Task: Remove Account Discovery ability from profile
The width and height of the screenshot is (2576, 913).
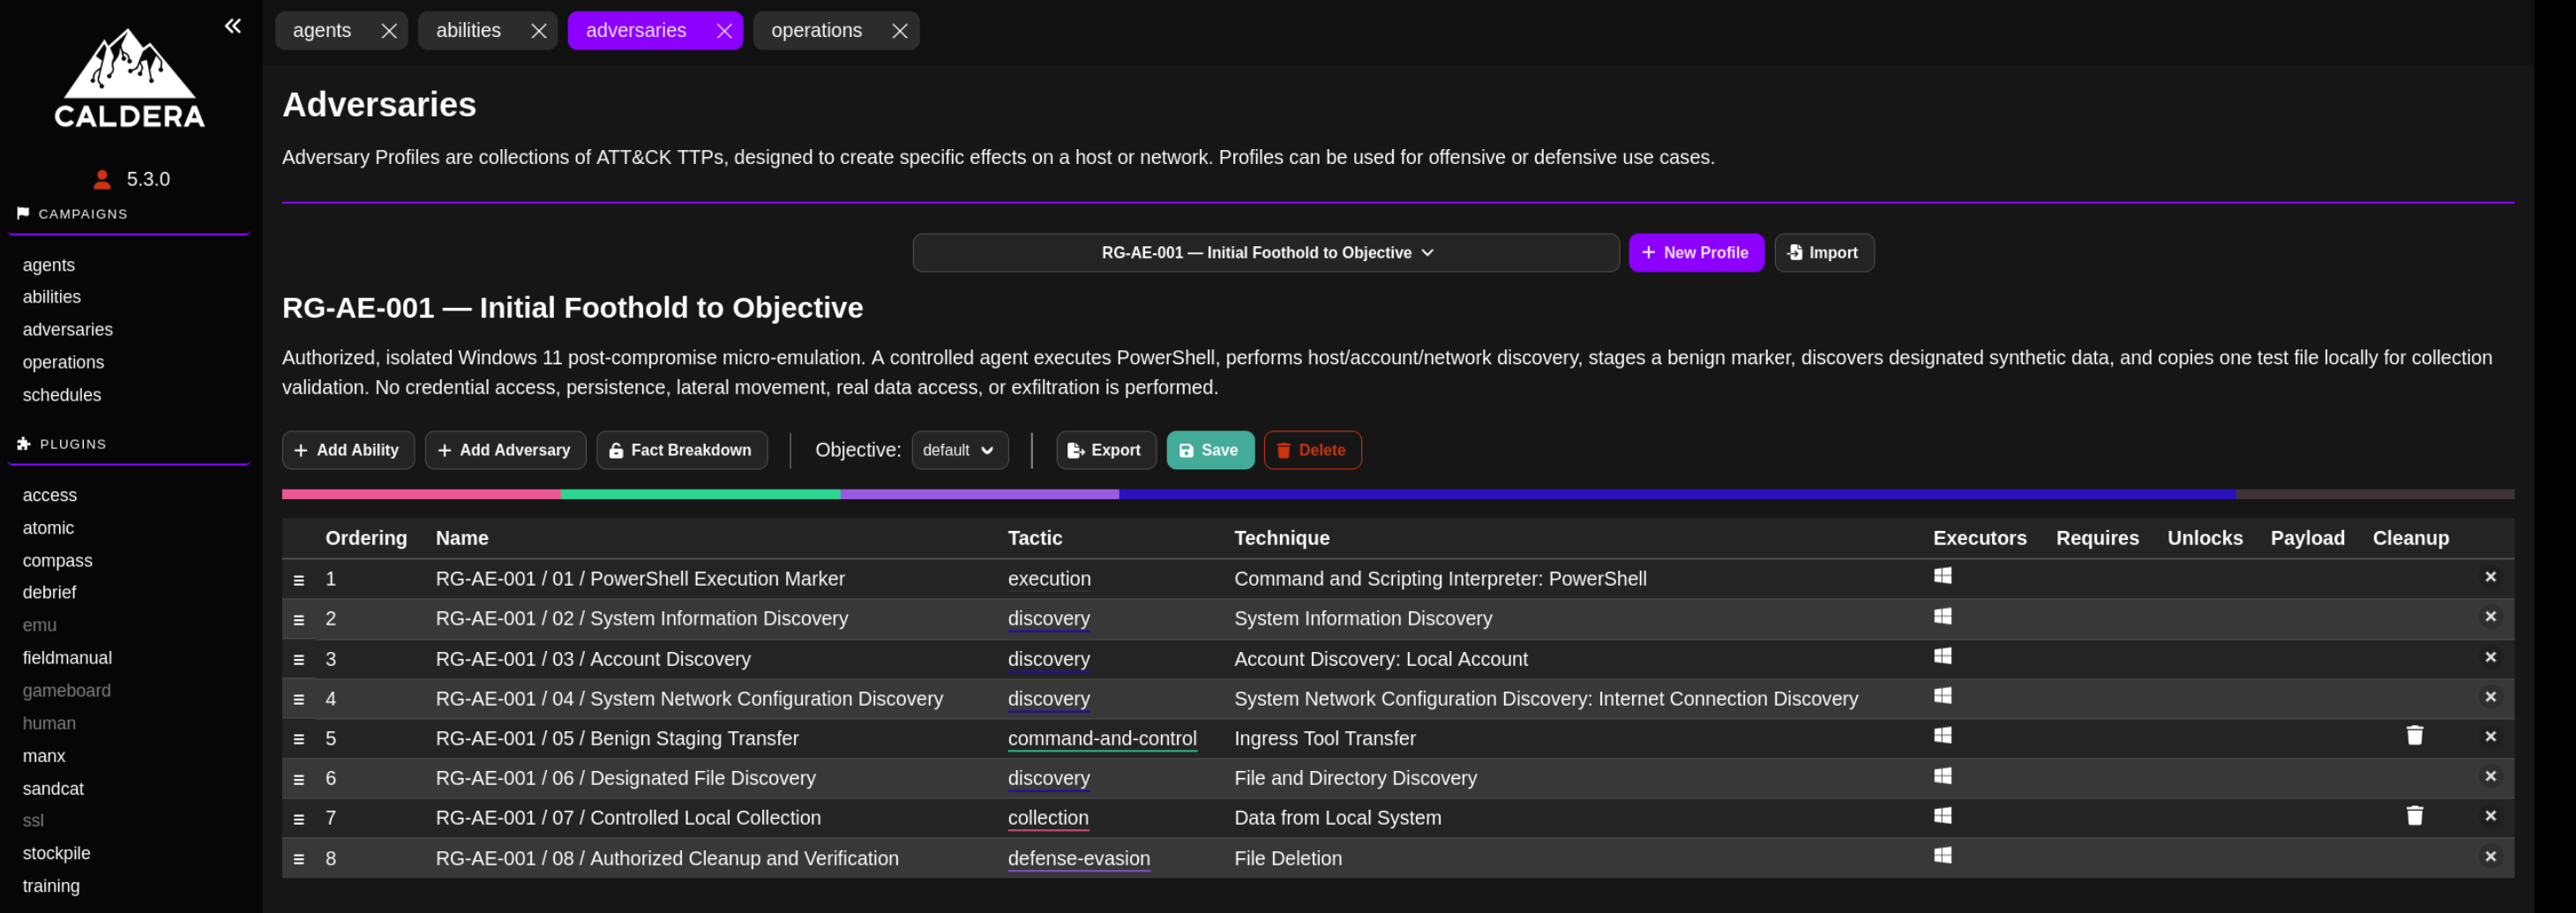Action: click(x=2490, y=657)
